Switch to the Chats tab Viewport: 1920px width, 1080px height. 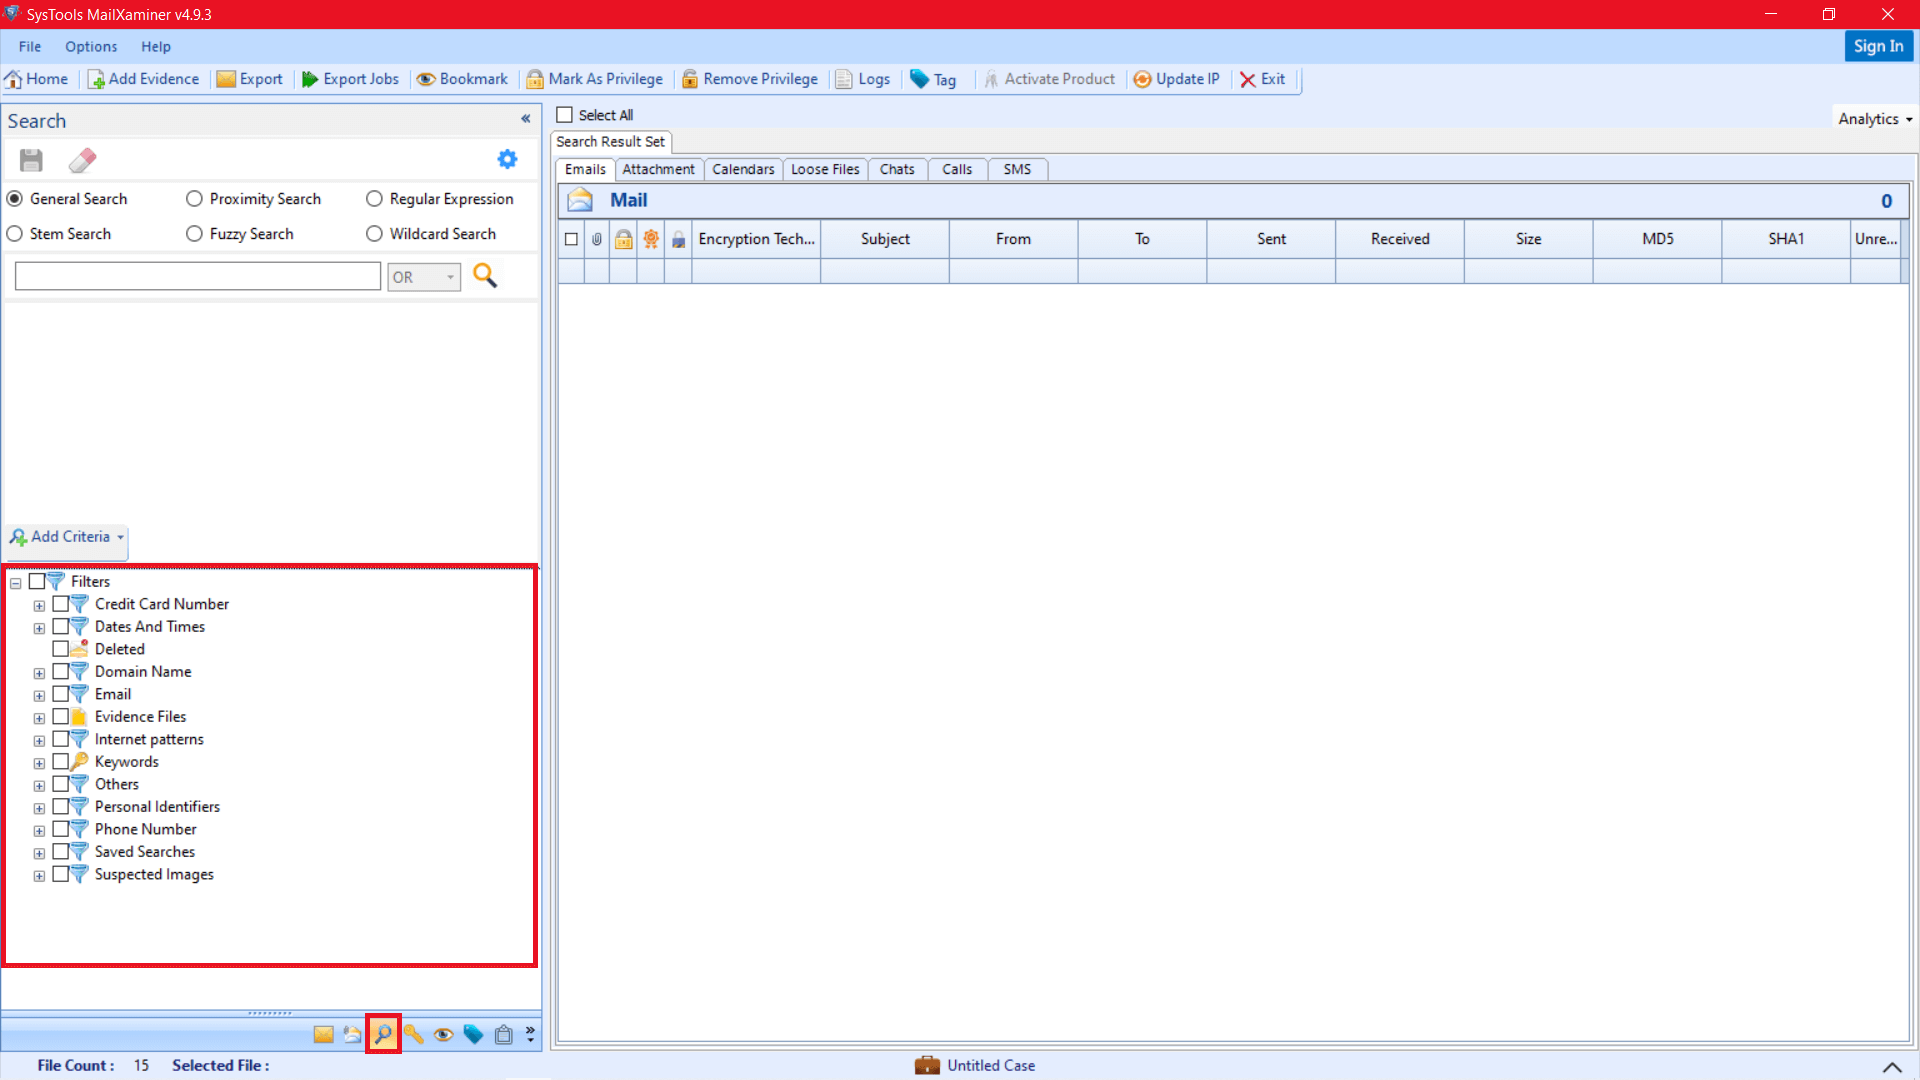point(897,169)
